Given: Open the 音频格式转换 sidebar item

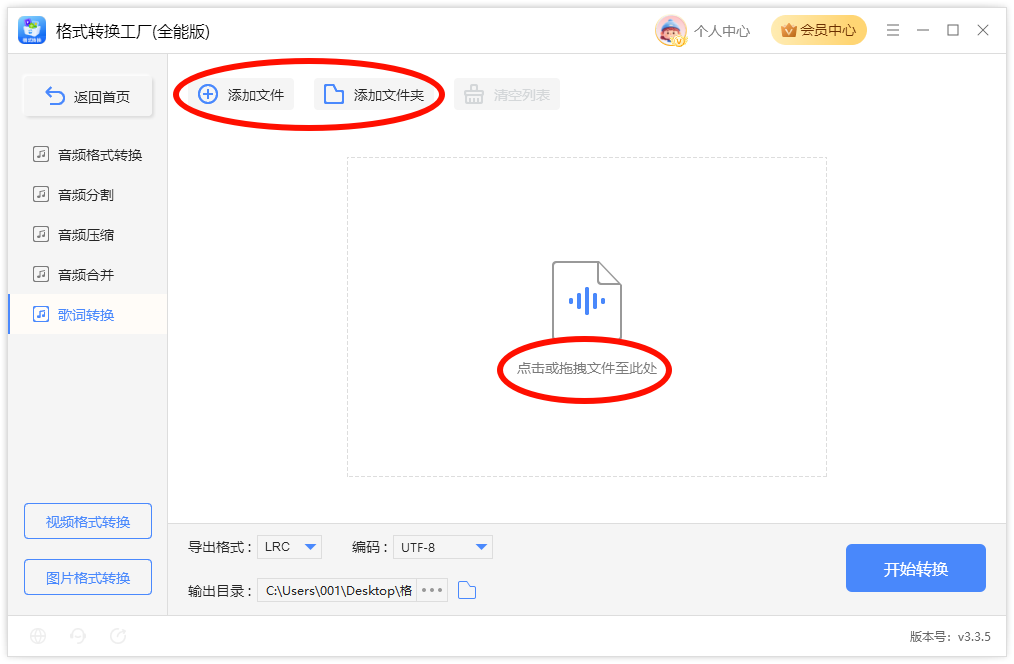Looking at the screenshot, I should click(x=88, y=155).
